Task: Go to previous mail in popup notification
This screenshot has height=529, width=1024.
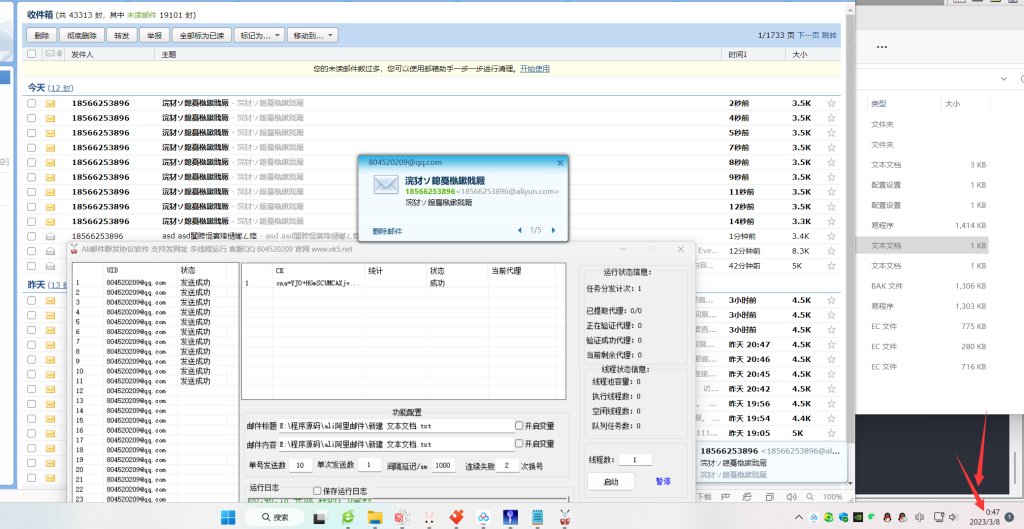Action: click(519, 230)
